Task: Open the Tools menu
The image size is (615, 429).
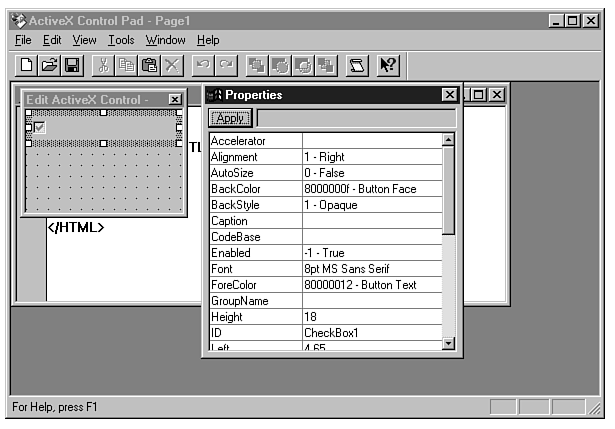Action: click(x=121, y=40)
